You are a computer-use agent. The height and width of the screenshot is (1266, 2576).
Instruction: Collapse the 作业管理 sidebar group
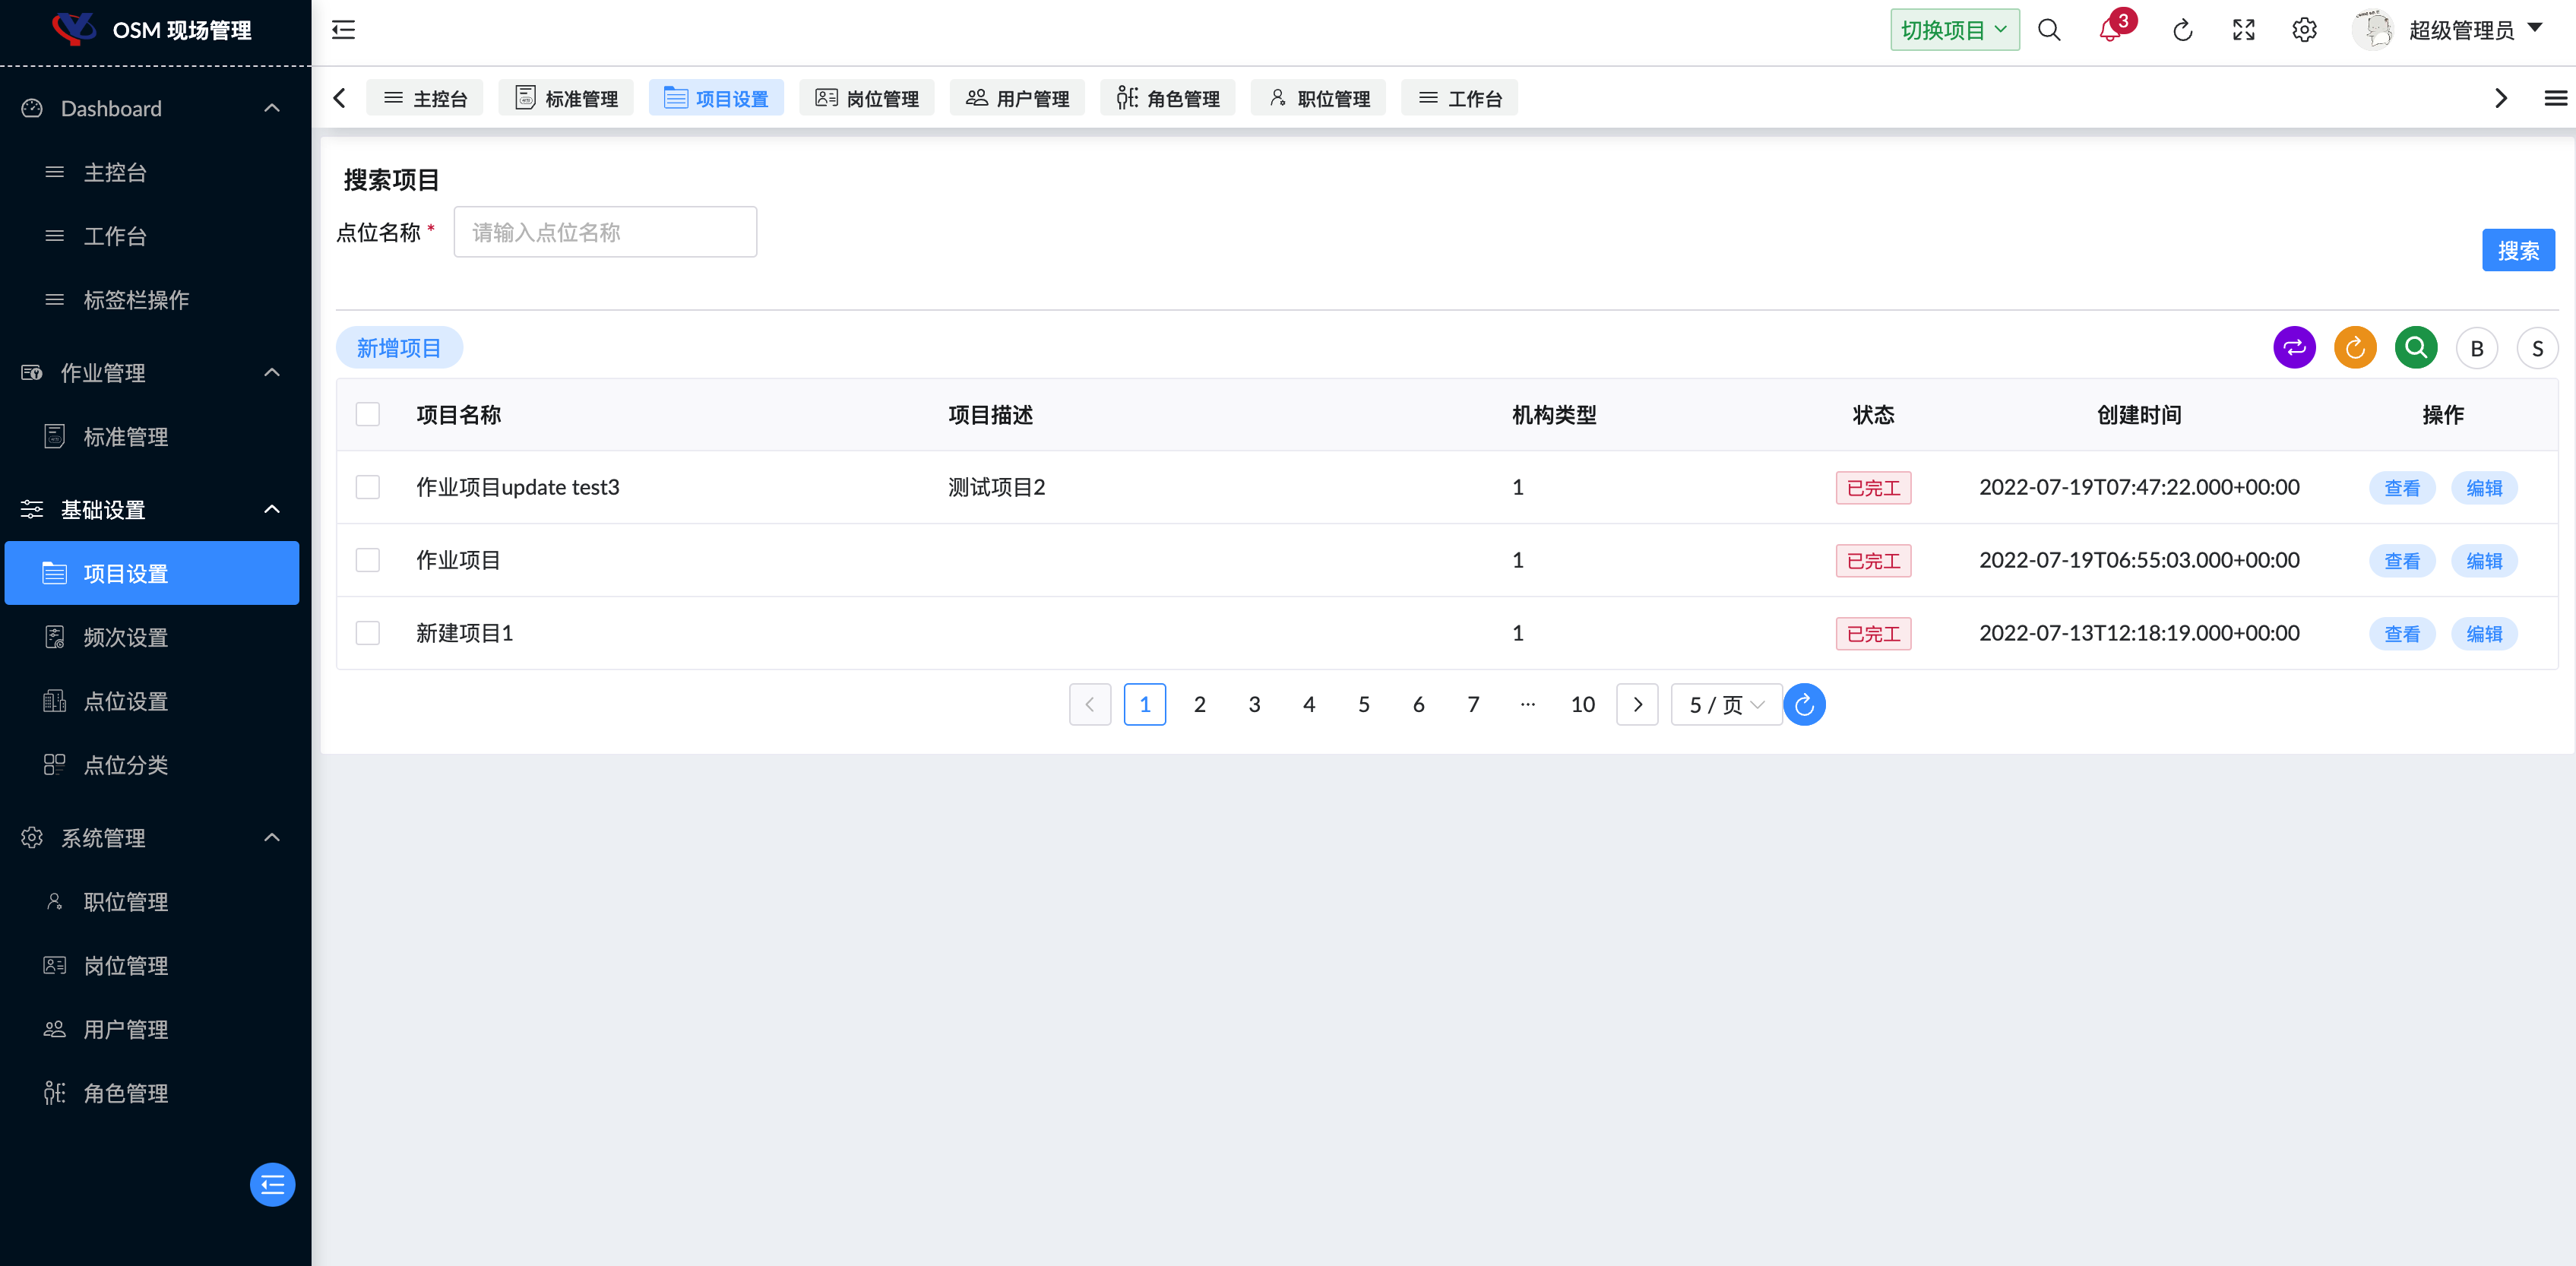(272, 373)
